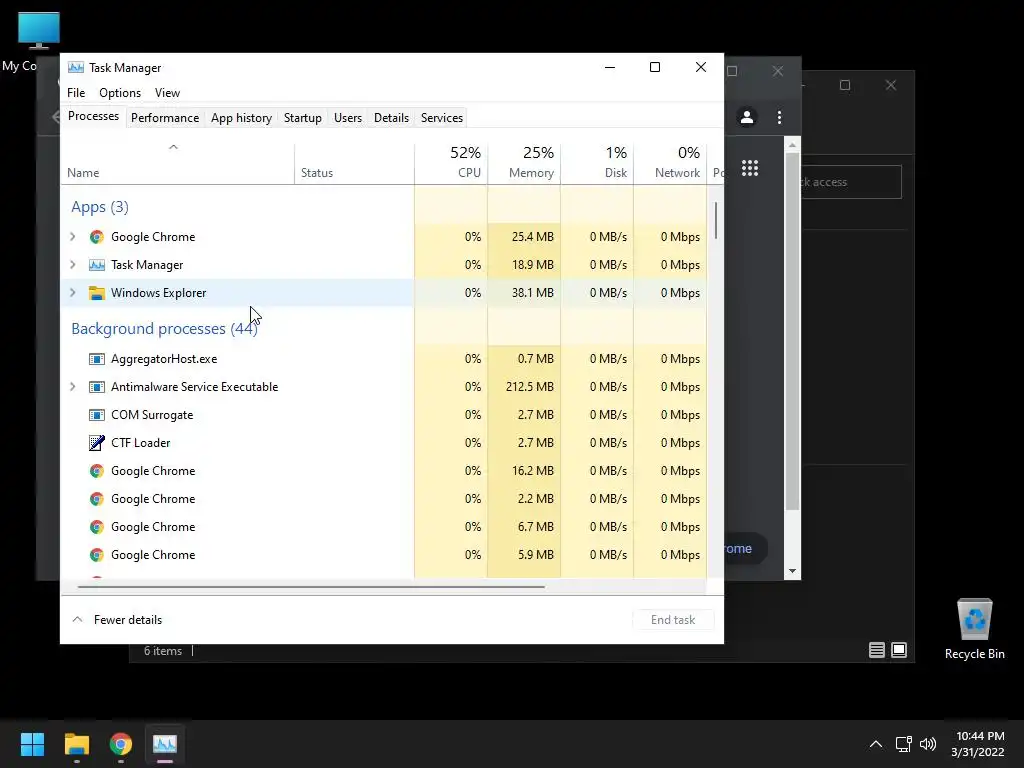Collapse to Fewer details view

(x=117, y=620)
